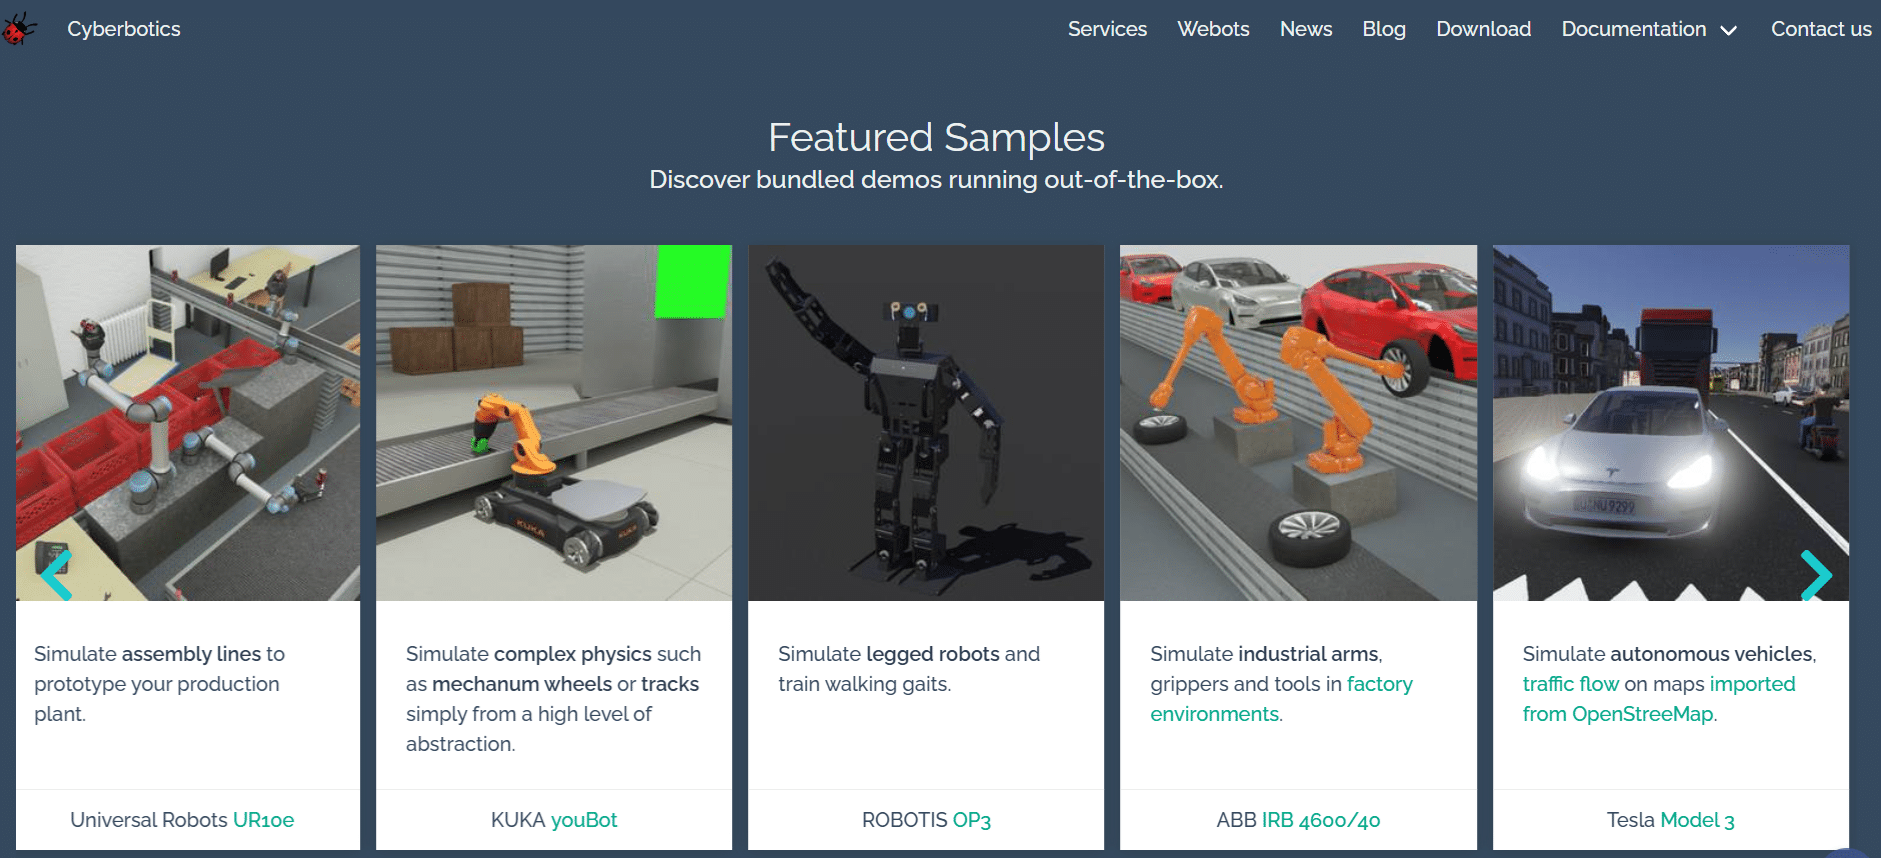Open the Contact us link
This screenshot has height=858, width=1881.
pos(1821,29)
